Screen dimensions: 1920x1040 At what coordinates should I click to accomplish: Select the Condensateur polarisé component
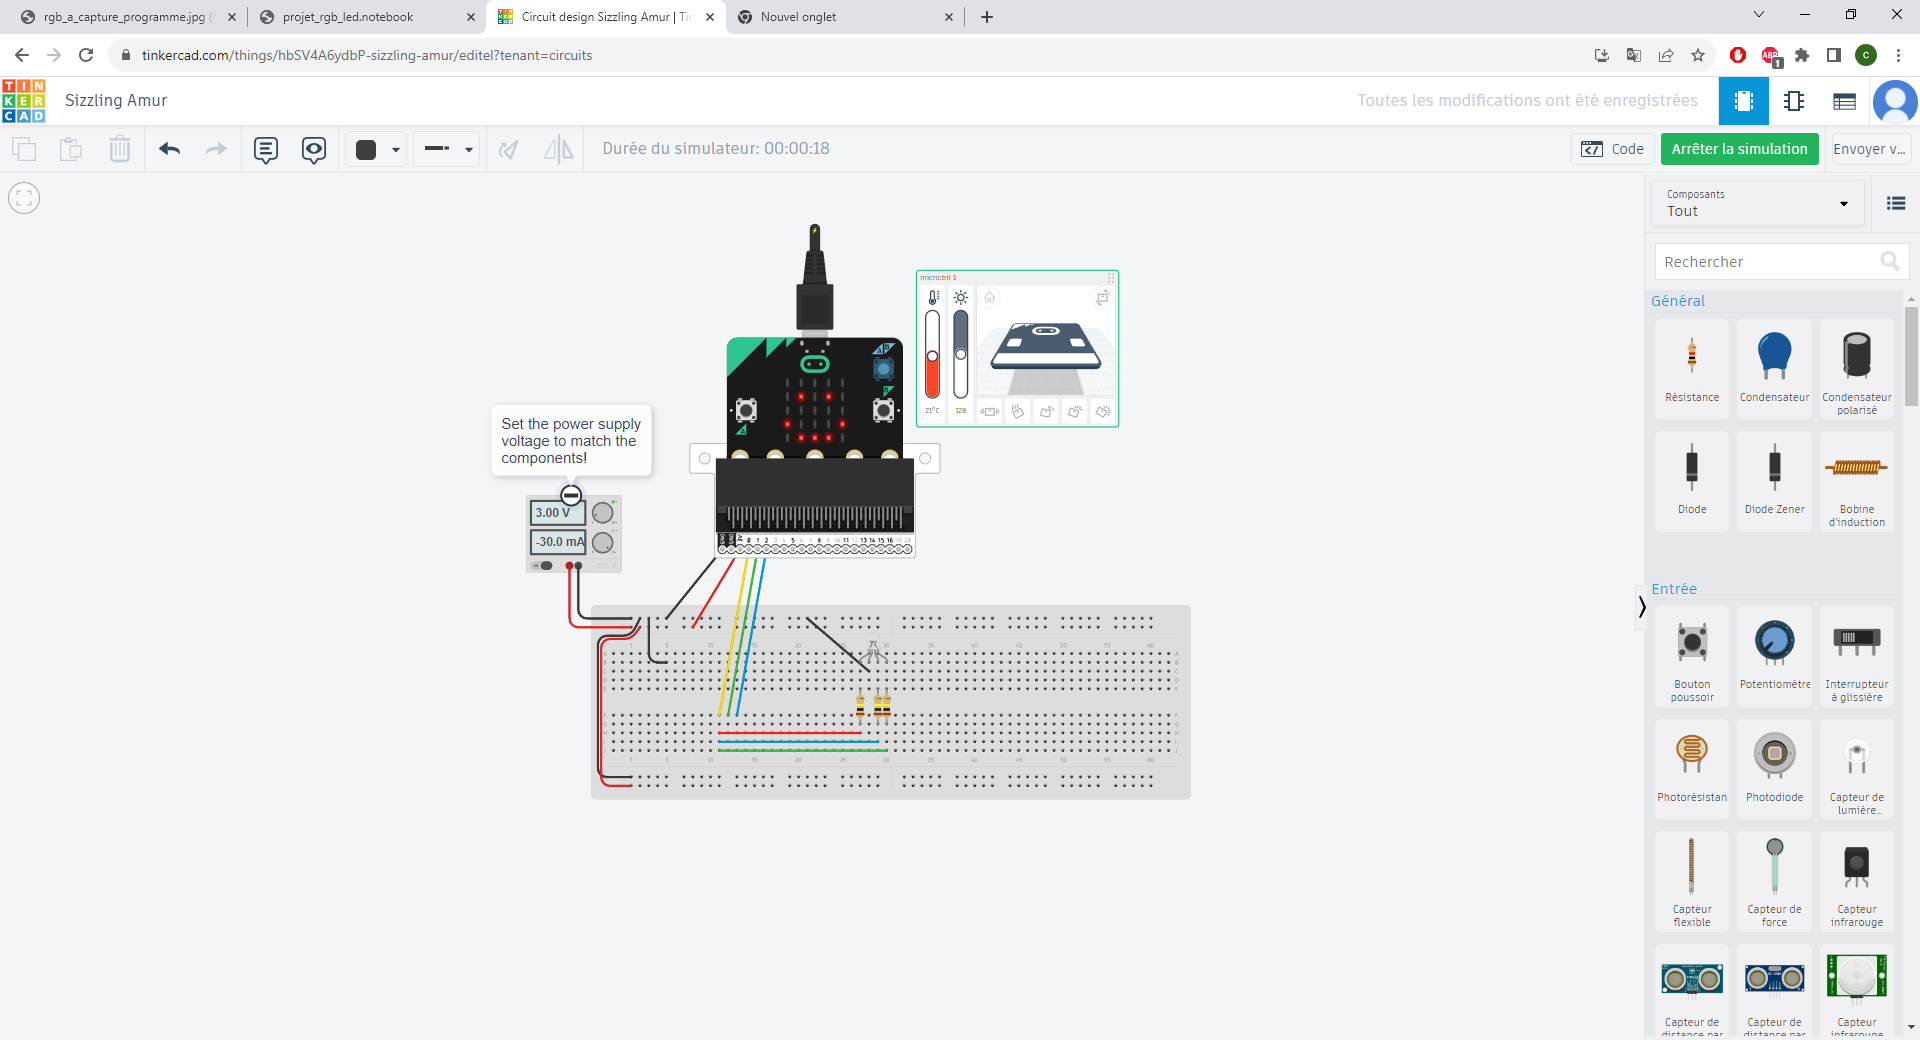(1857, 368)
